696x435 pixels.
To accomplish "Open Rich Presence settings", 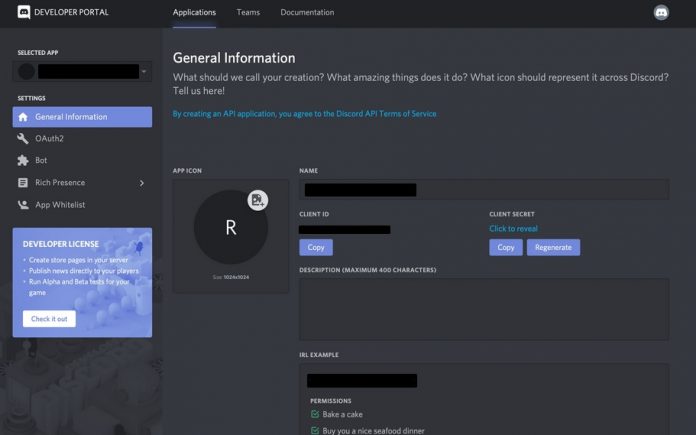I will point(60,182).
